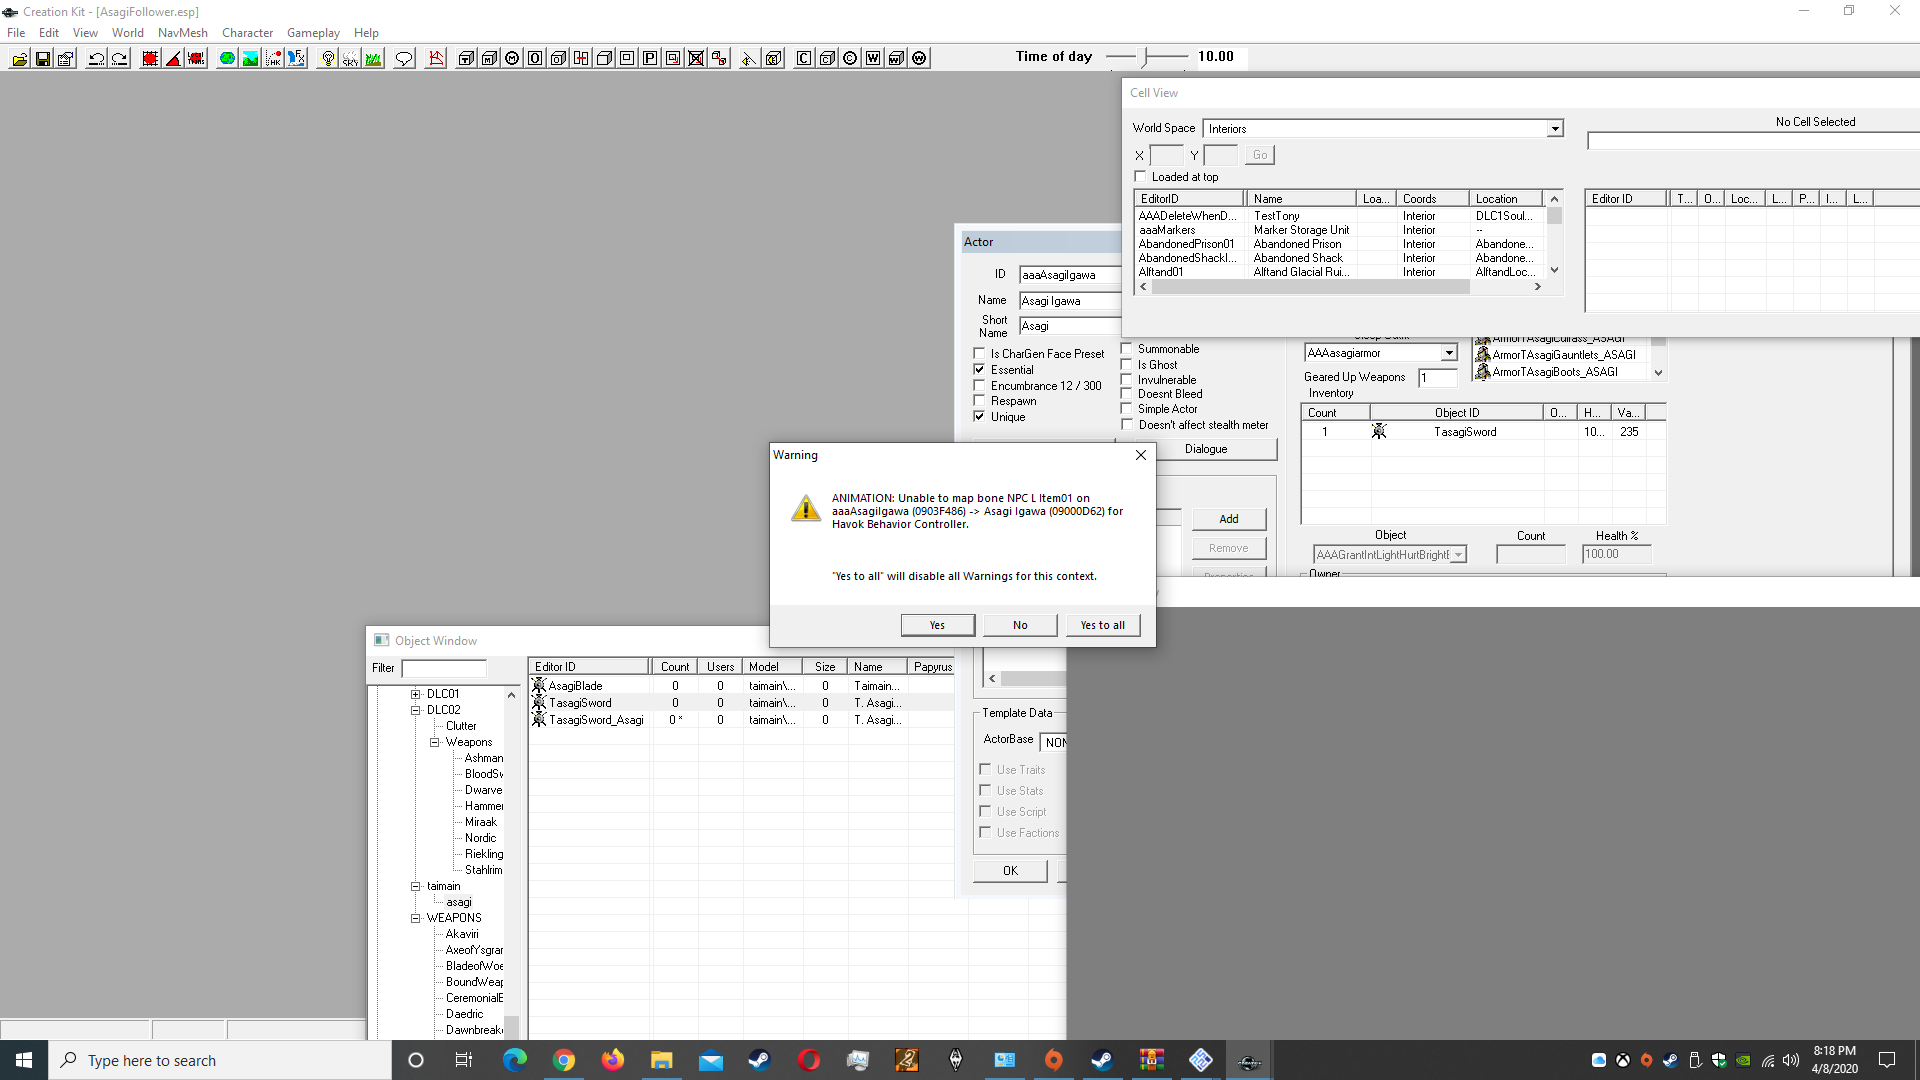The width and height of the screenshot is (1920, 1080).
Task: Click the speech bubble toolbar icon
Action: coord(404,58)
